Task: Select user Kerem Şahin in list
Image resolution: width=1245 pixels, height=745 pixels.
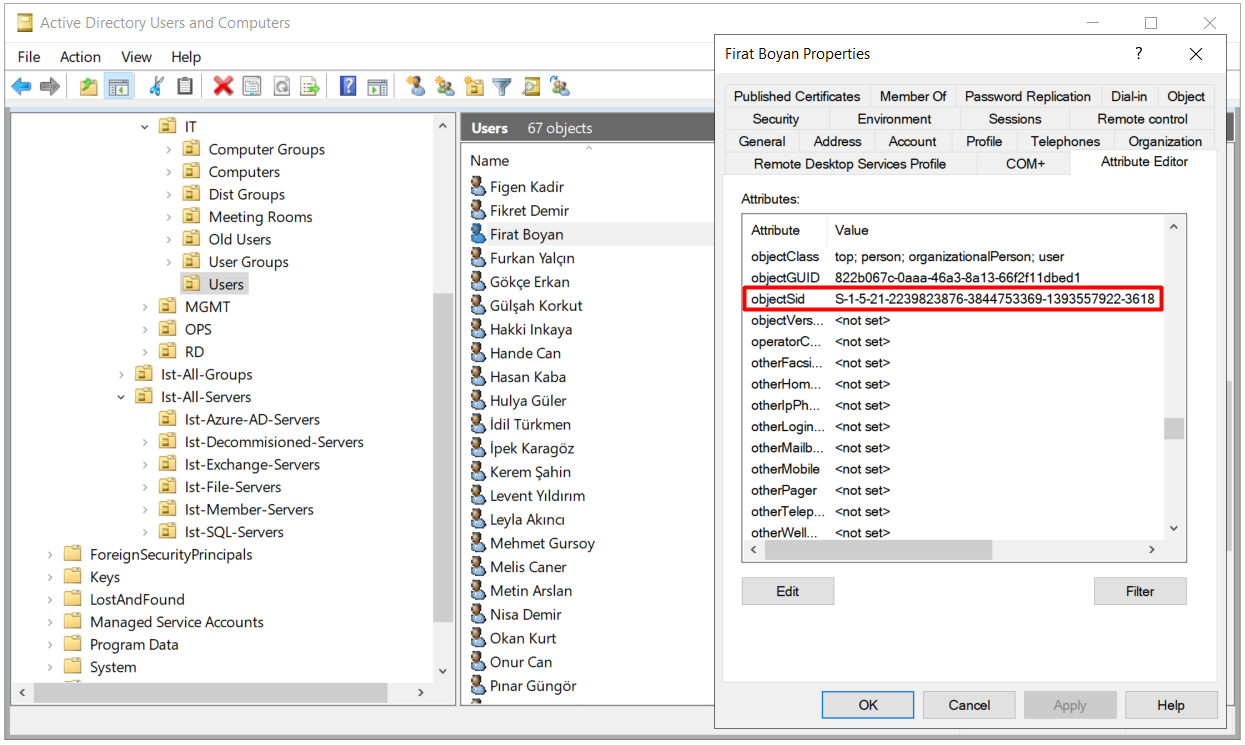Action: (x=531, y=472)
